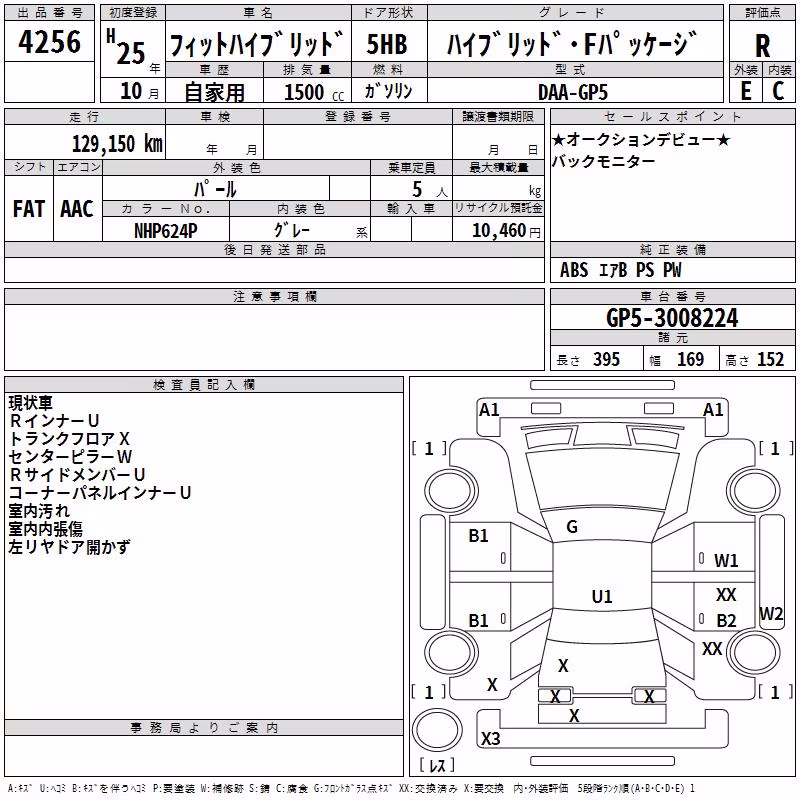Click the mileage value 129,150 km
The image size is (800, 800).
[x=117, y=144]
